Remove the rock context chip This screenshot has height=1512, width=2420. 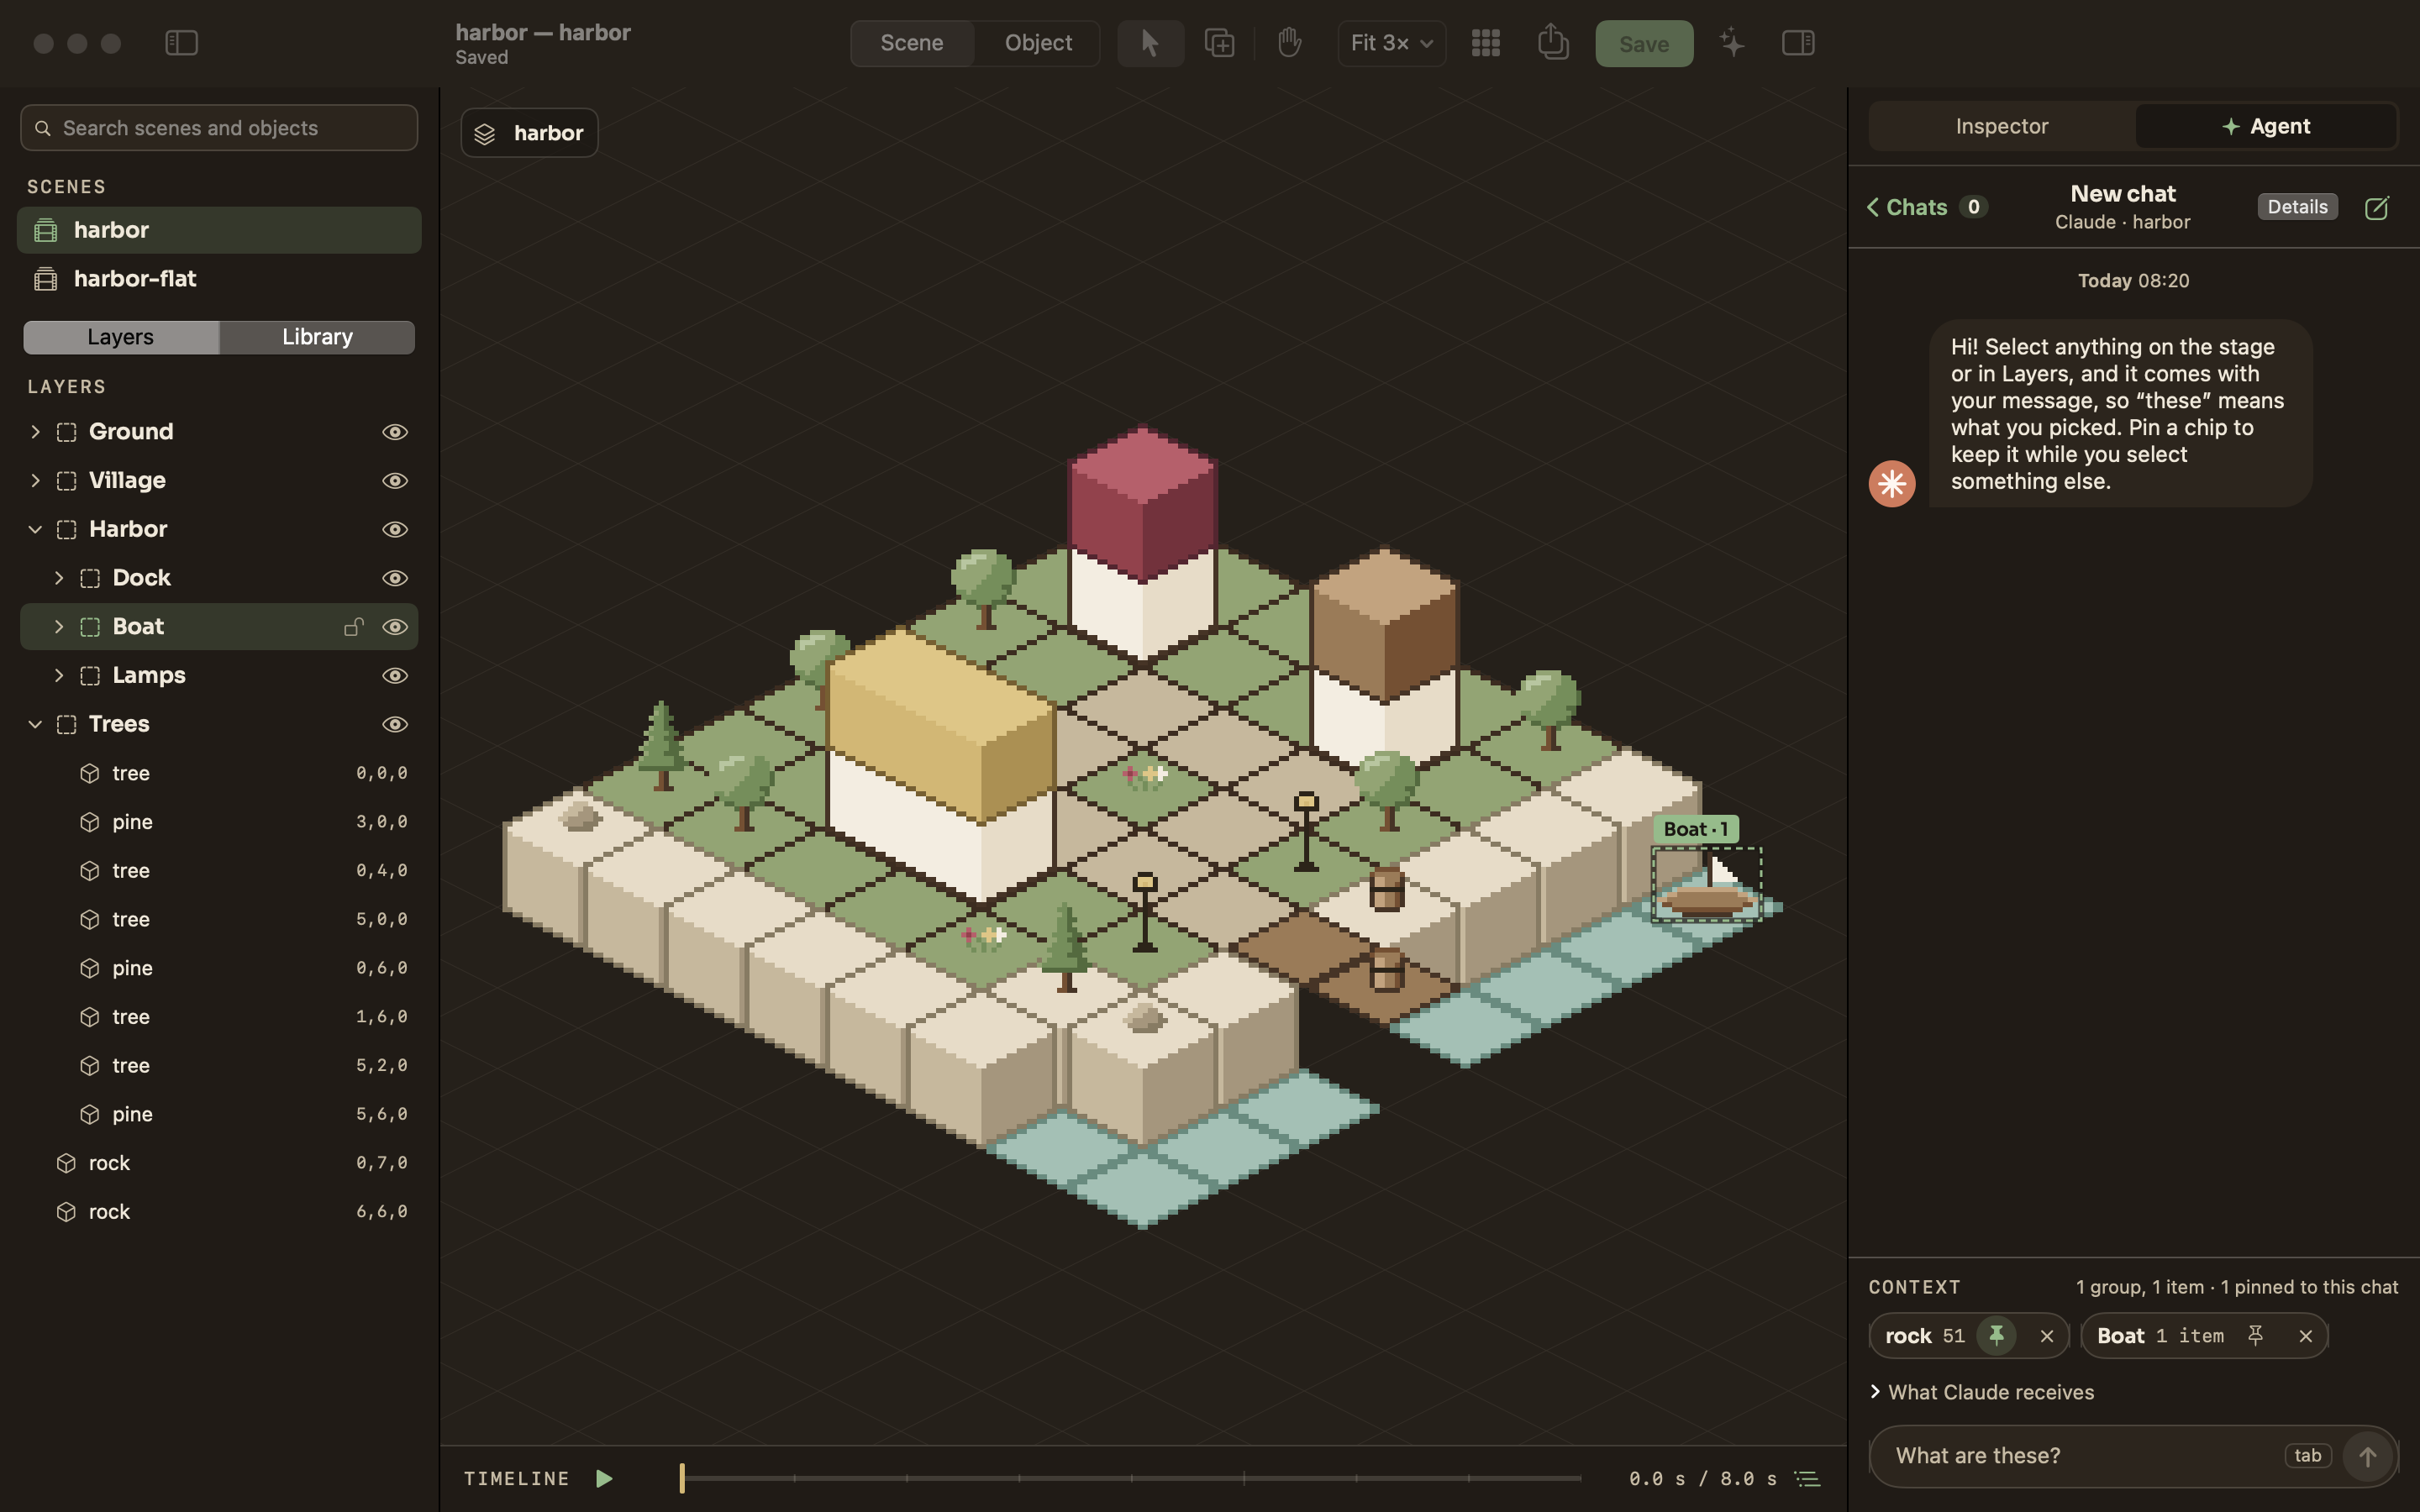coord(2046,1336)
